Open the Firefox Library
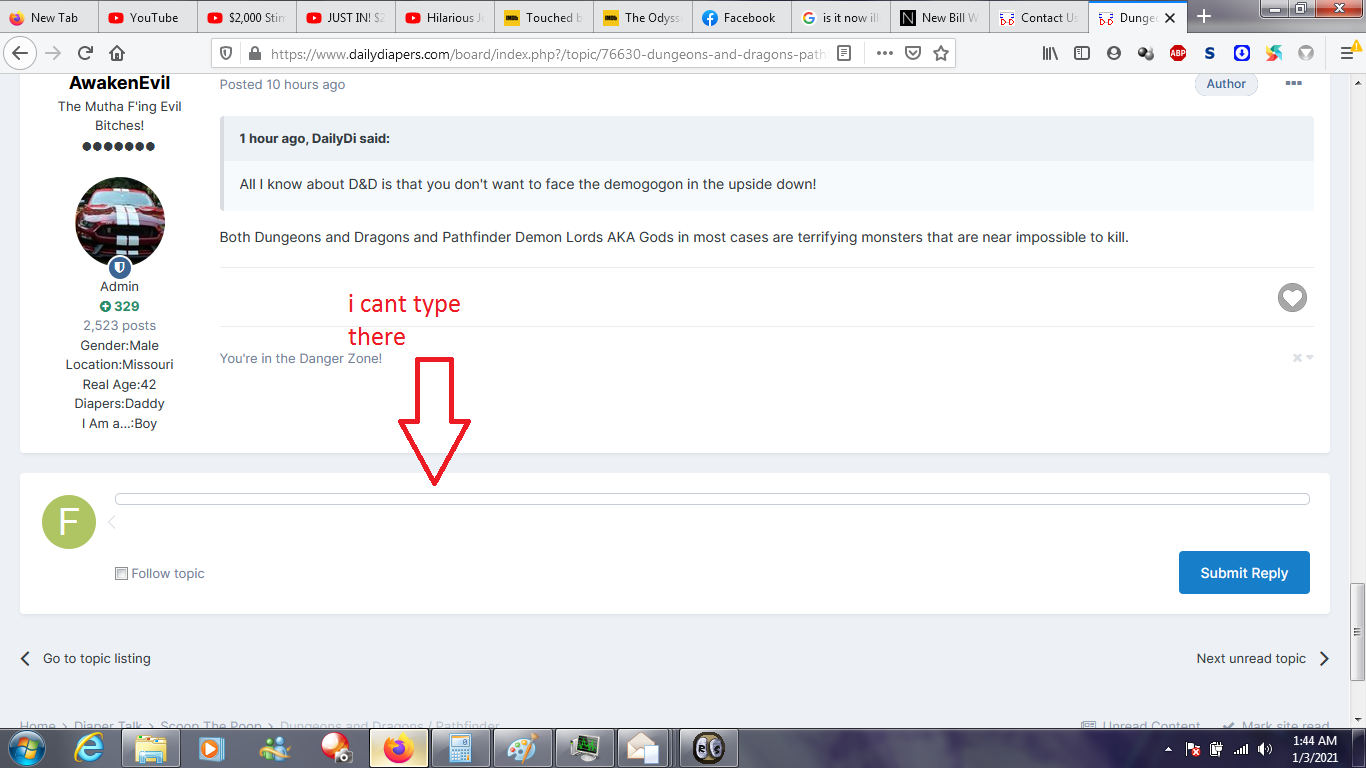 [1050, 53]
